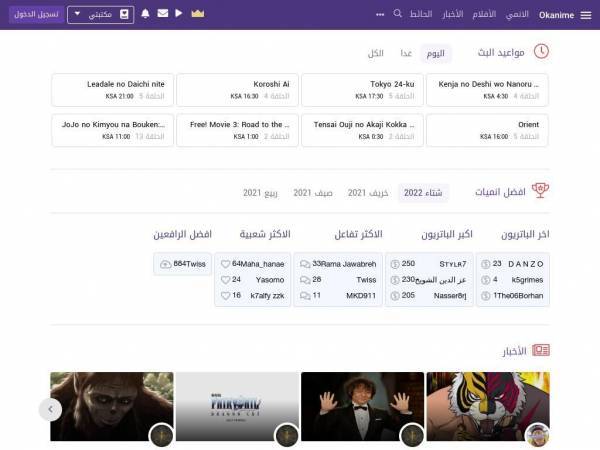Click the اكبر الباتريون heading
The image size is (600, 450).
pos(447,234)
